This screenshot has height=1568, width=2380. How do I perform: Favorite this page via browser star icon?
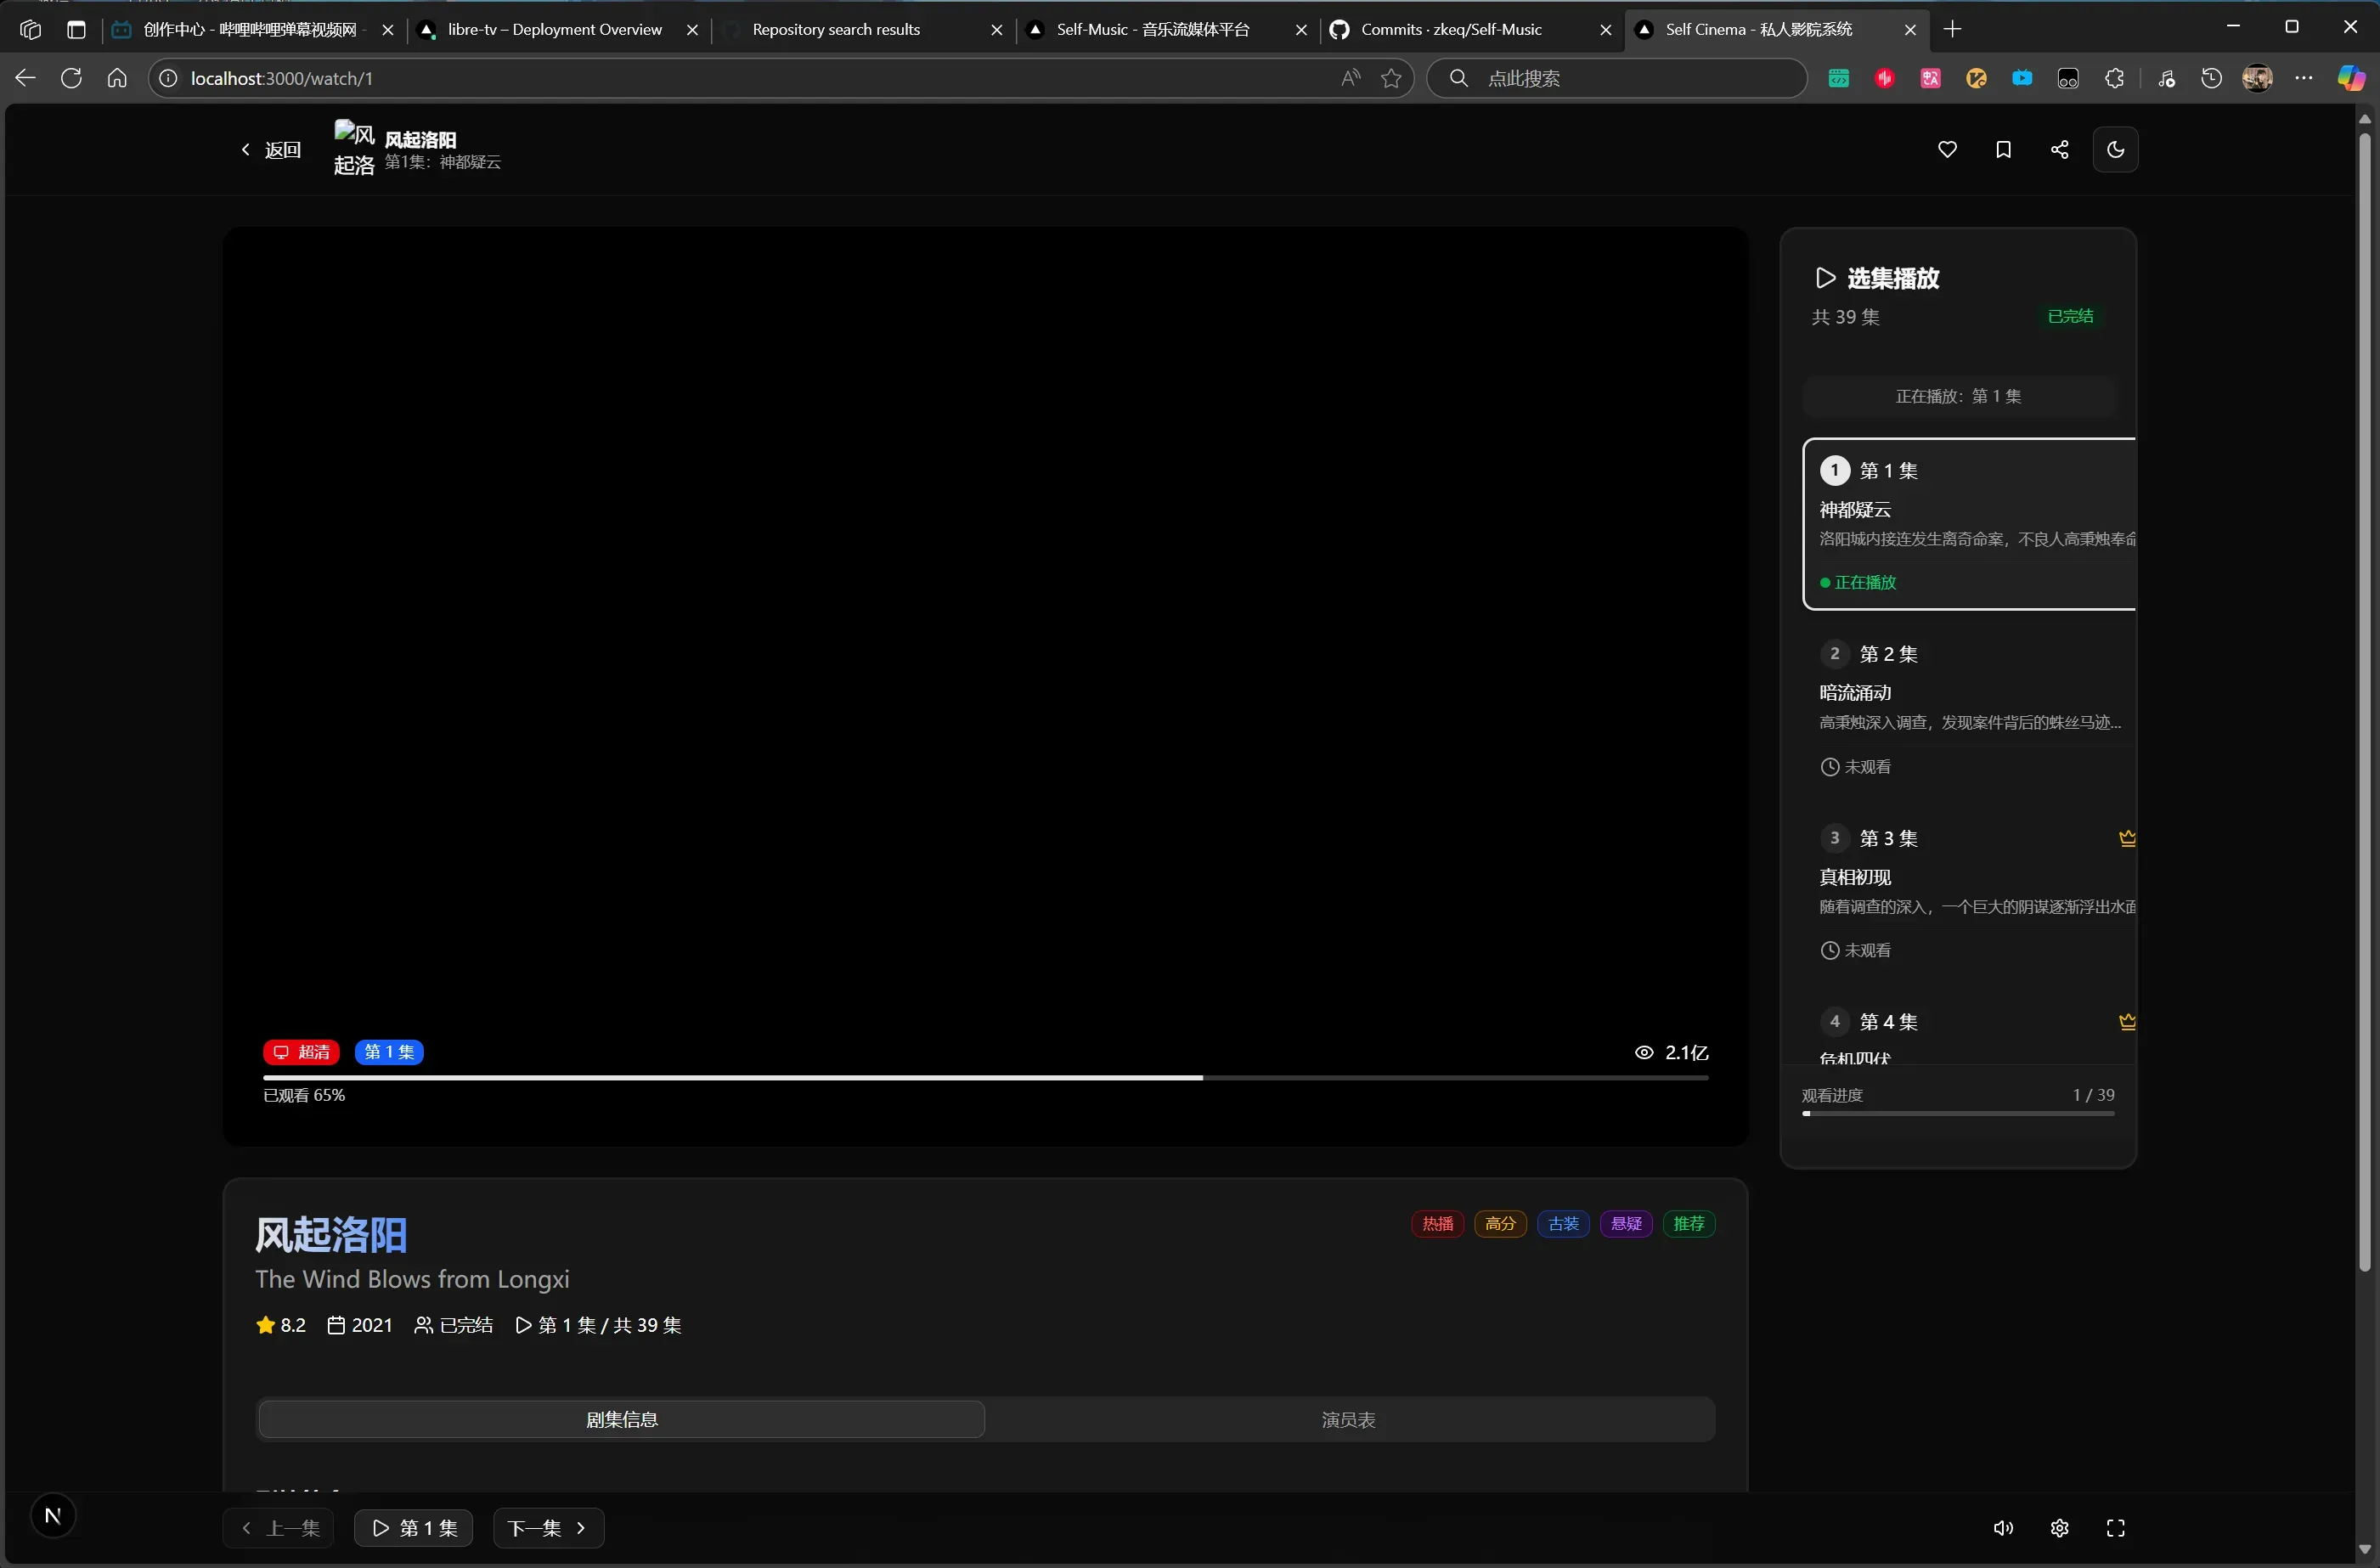[1391, 78]
